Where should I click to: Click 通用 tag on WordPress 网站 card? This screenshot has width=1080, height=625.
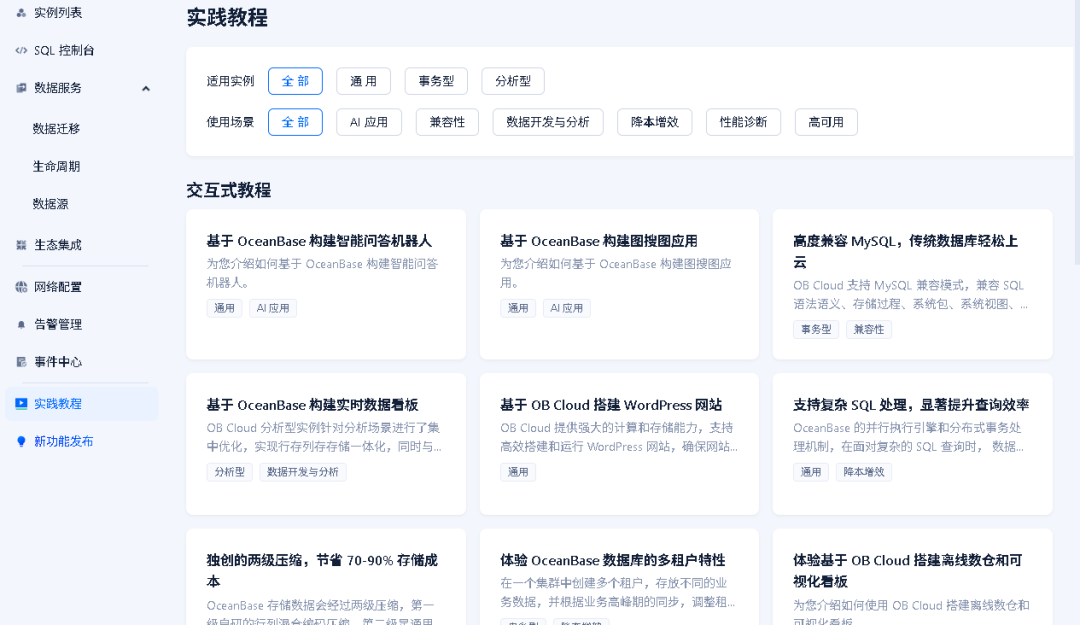tap(518, 472)
